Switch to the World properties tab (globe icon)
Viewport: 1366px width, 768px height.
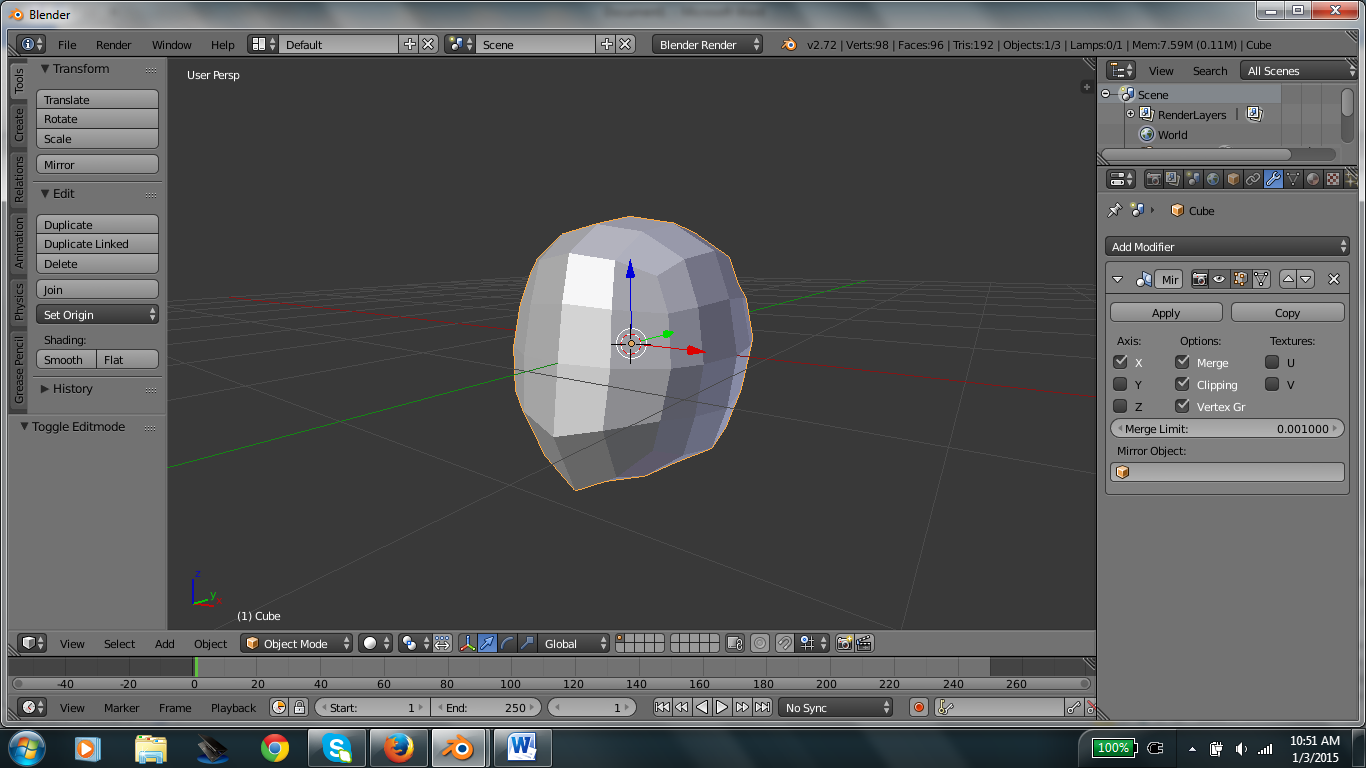[1214, 178]
